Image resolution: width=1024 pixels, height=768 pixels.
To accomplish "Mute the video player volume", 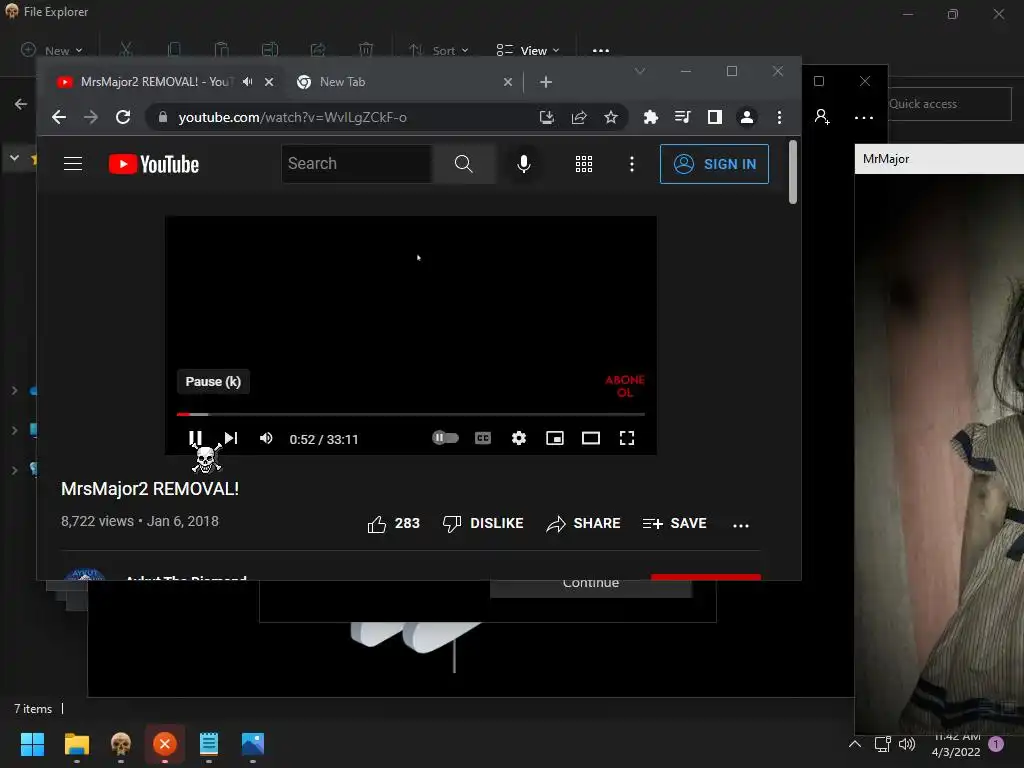I will [266, 438].
